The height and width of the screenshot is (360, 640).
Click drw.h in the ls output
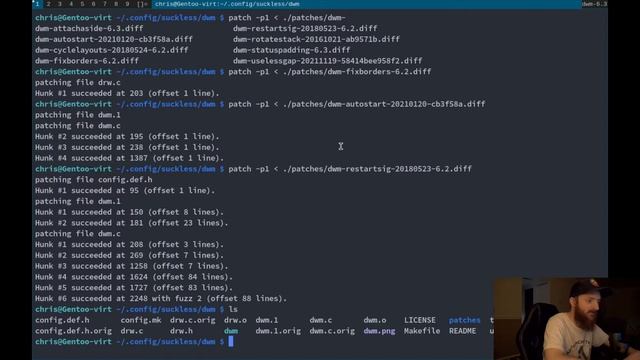181,331
